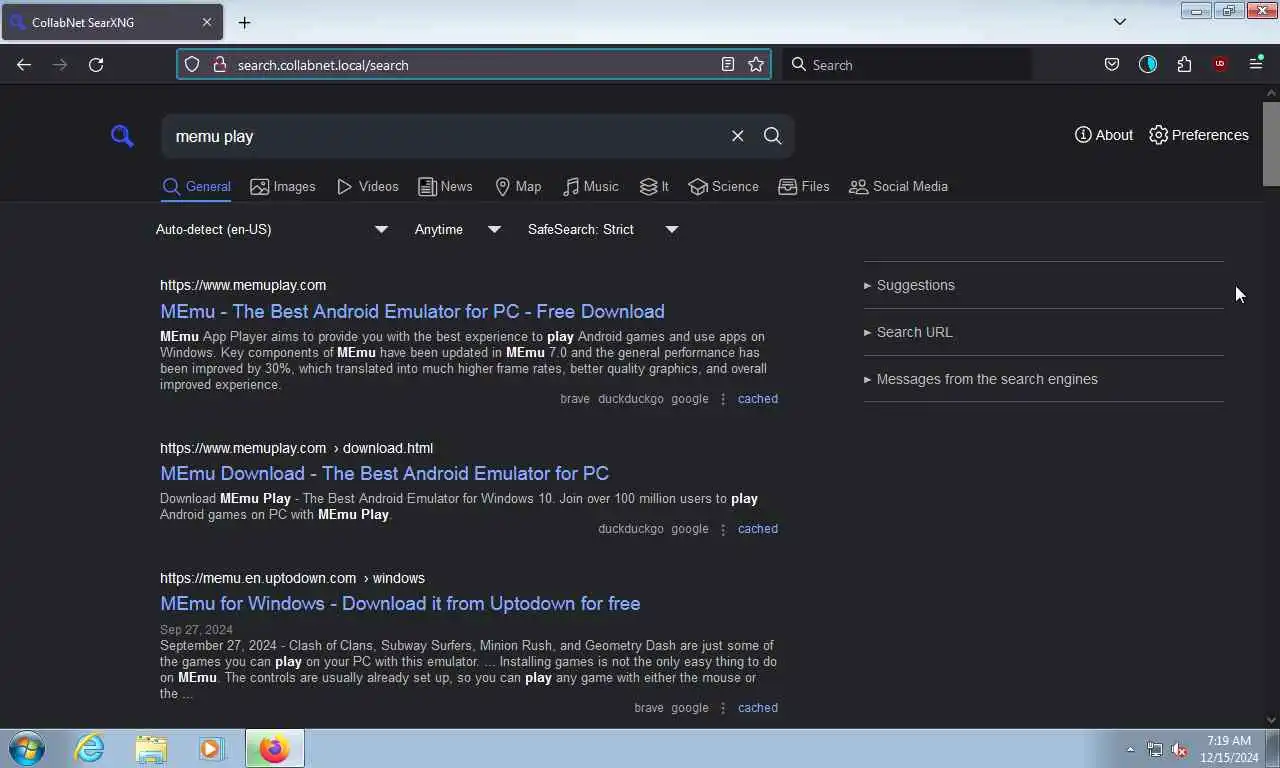This screenshot has height=768, width=1280.
Task: Click the memu.en.uptodown.com windows URL
Action: coord(292,578)
